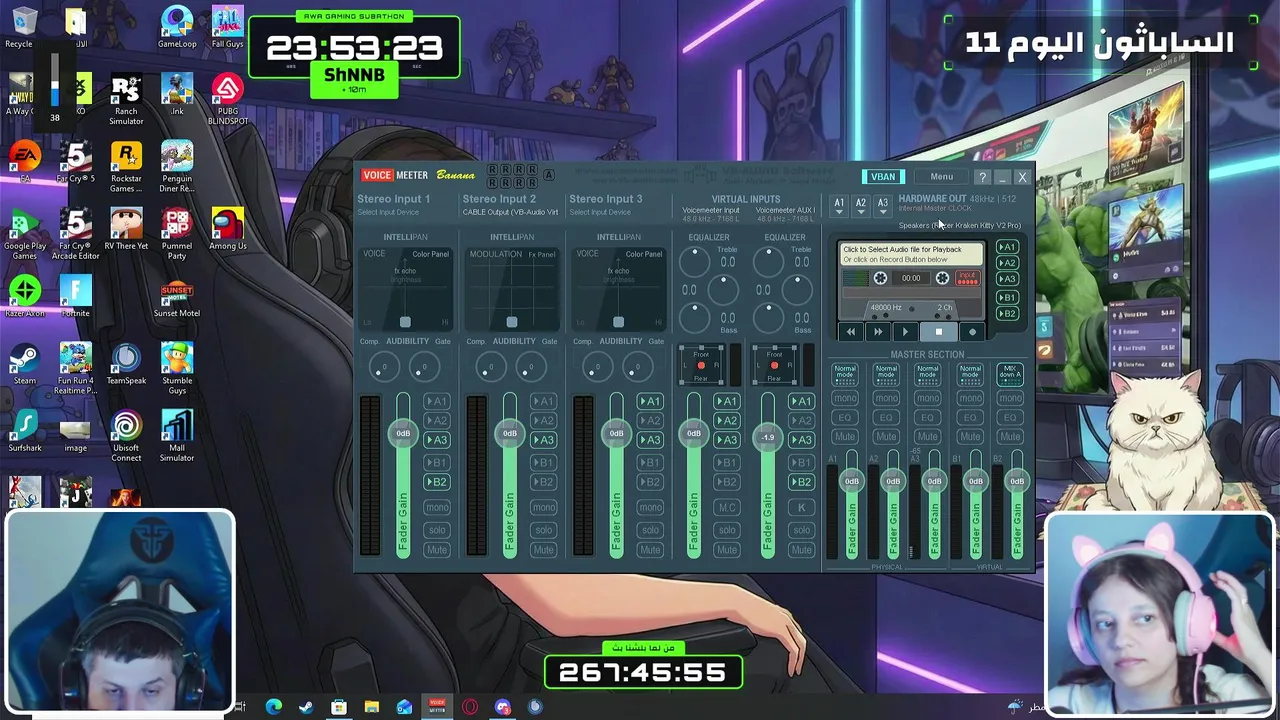
Task: Click Voicemeeter AUX fader at -1.9
Action: click(x=768, y=437)
